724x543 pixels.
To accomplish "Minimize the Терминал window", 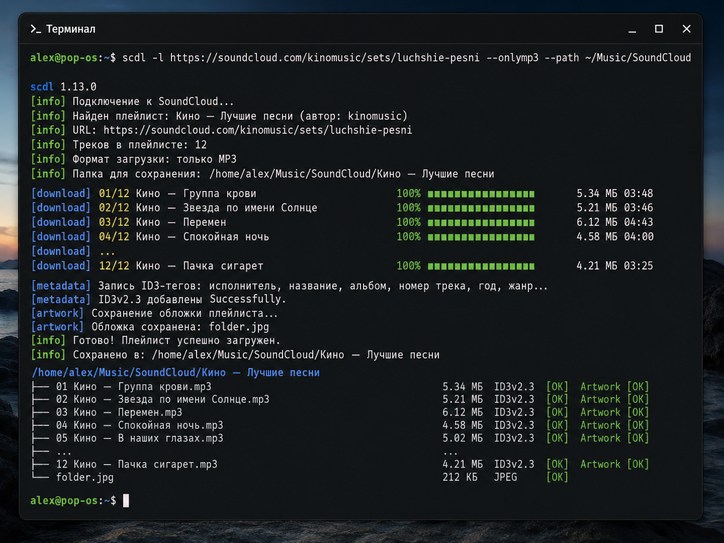I will pos(632,29).
